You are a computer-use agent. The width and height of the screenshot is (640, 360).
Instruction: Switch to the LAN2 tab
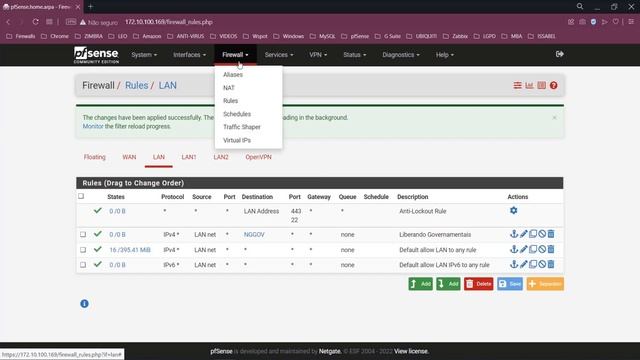[x=221, y=157]
